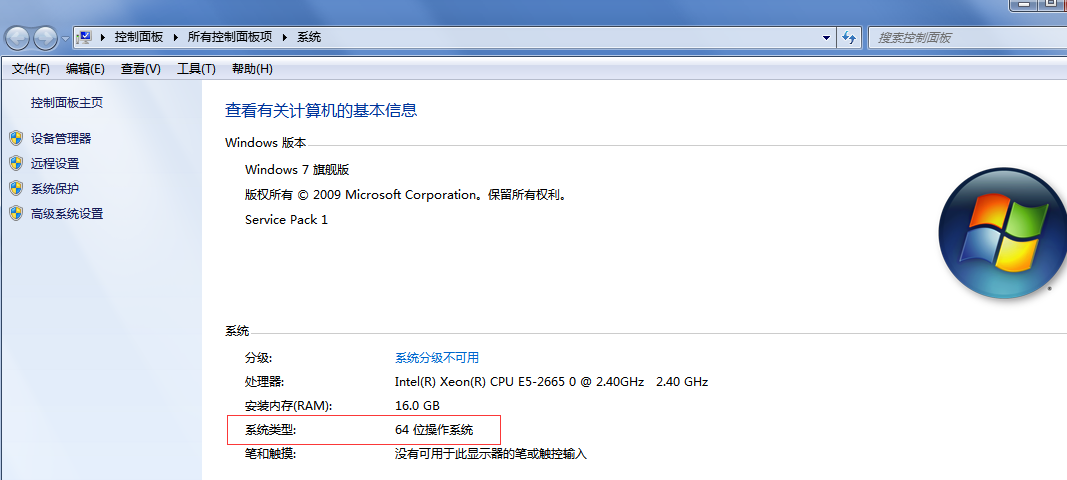Click the Back navigation arrow button
The height and width of the screenshot is (480, 1067).
[18, 38]
